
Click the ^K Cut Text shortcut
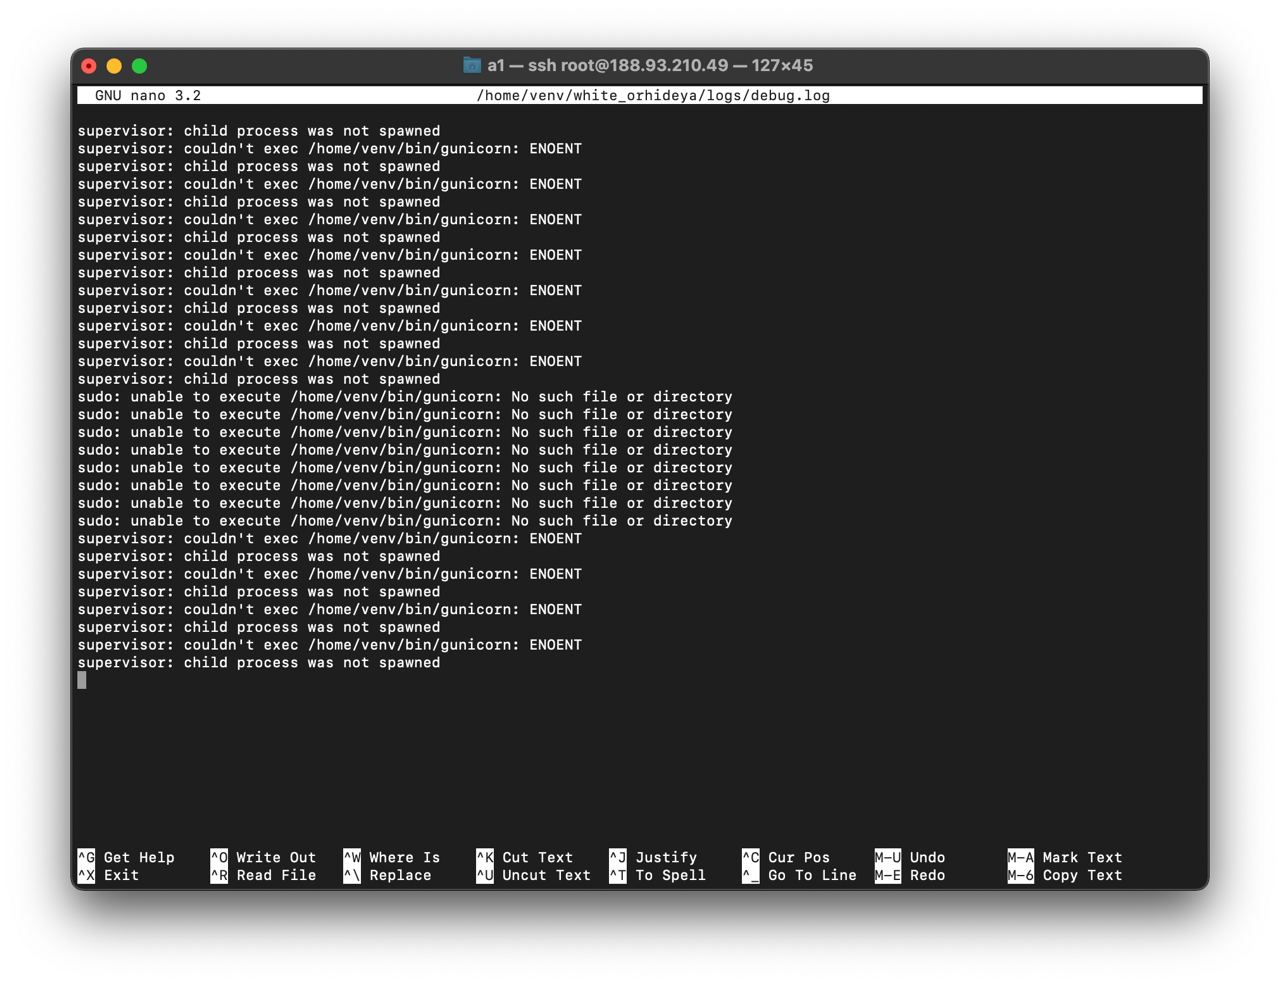[x=525, y=858]
